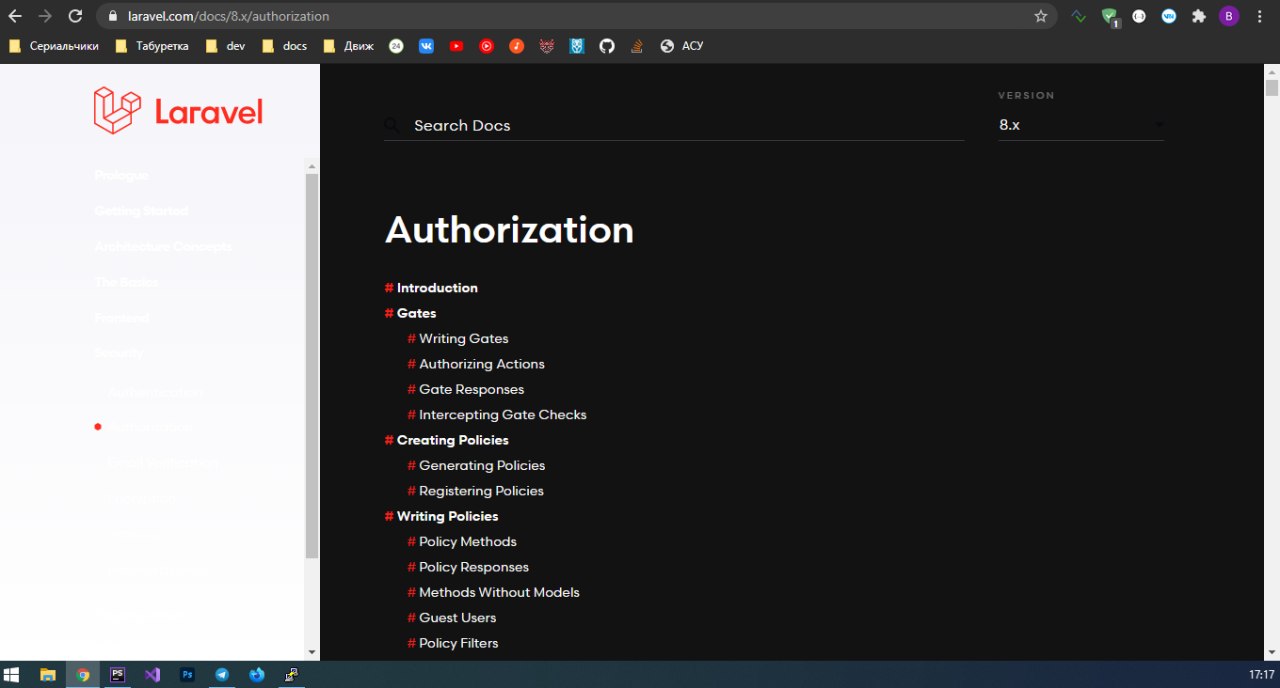
Task: Click the taskbar clock 17:17
Action: point(1262,675)
